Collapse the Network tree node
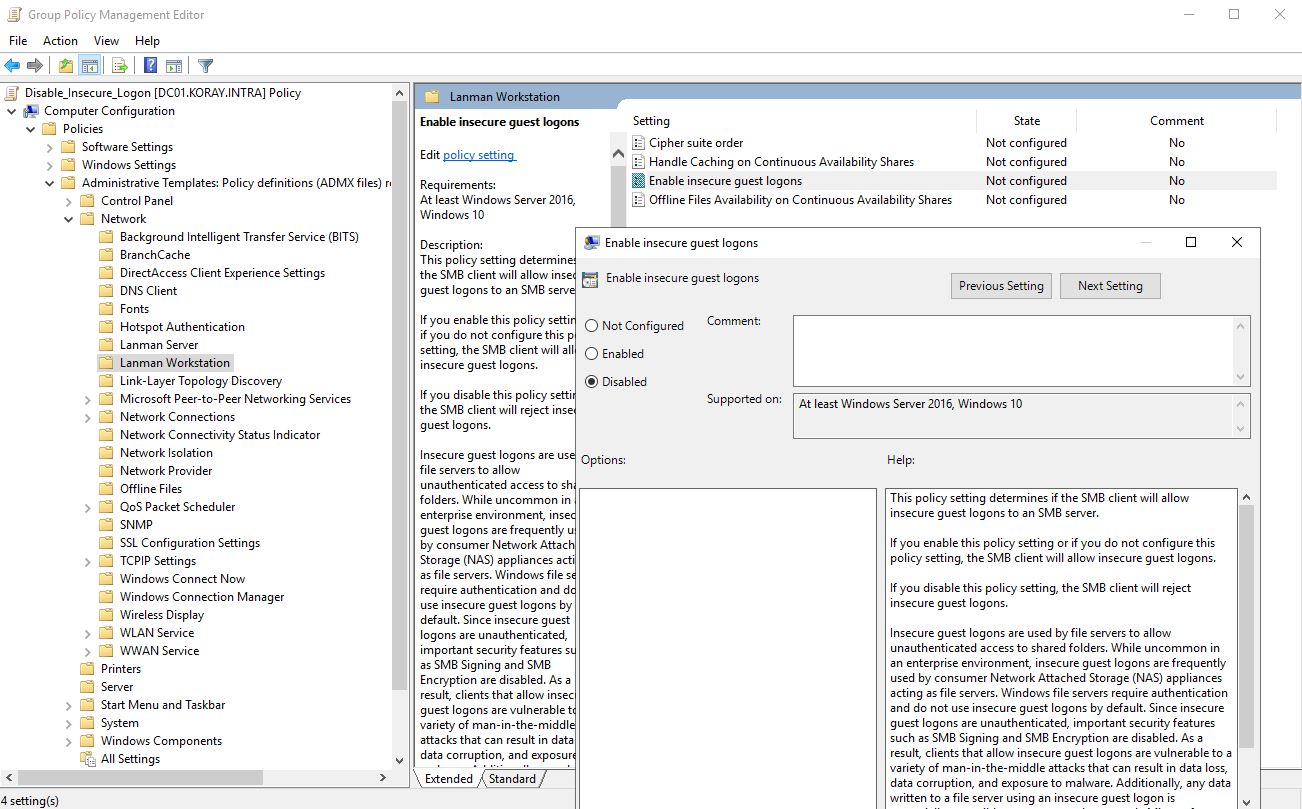The width and height of the screenshot is (1302, 809). (69, 219)
